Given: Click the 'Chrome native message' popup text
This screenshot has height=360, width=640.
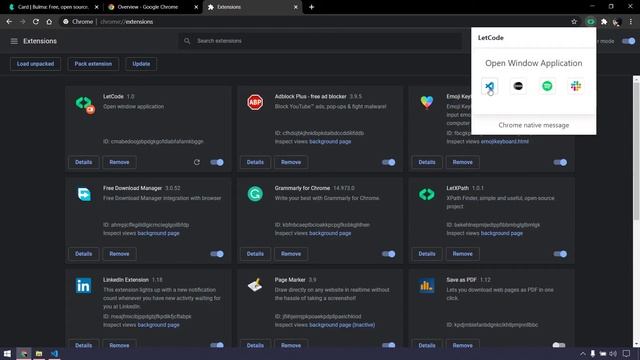Looking at the screenshot, I should click(533, 125).
